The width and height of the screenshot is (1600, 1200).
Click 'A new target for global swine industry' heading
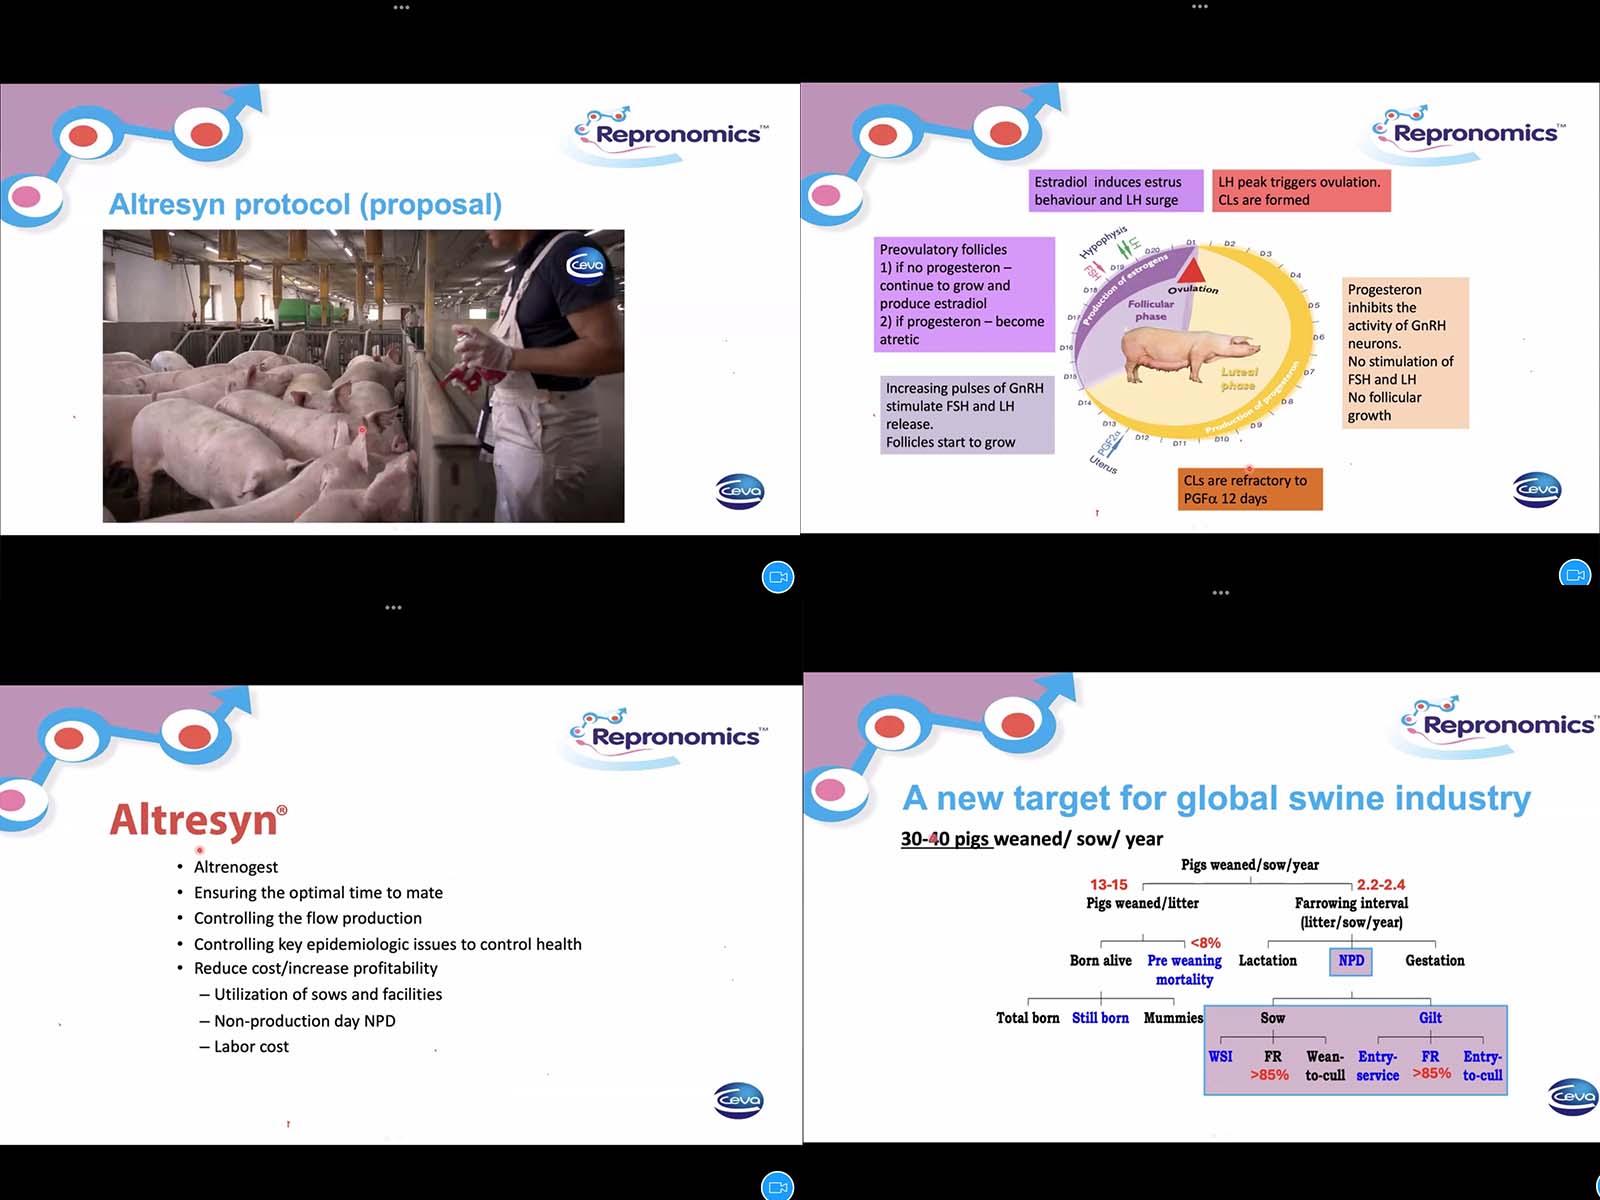(1216, 798)
